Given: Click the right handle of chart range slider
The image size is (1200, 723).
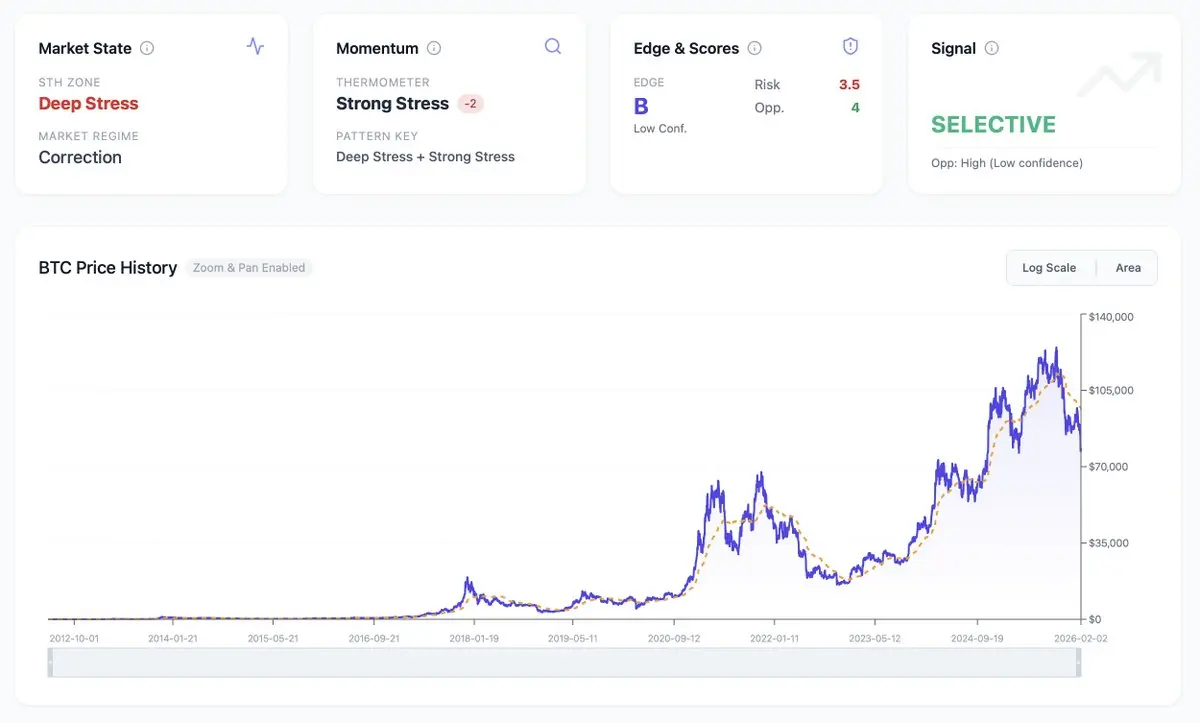Looking at the screenshot, I should point(1078,662).
